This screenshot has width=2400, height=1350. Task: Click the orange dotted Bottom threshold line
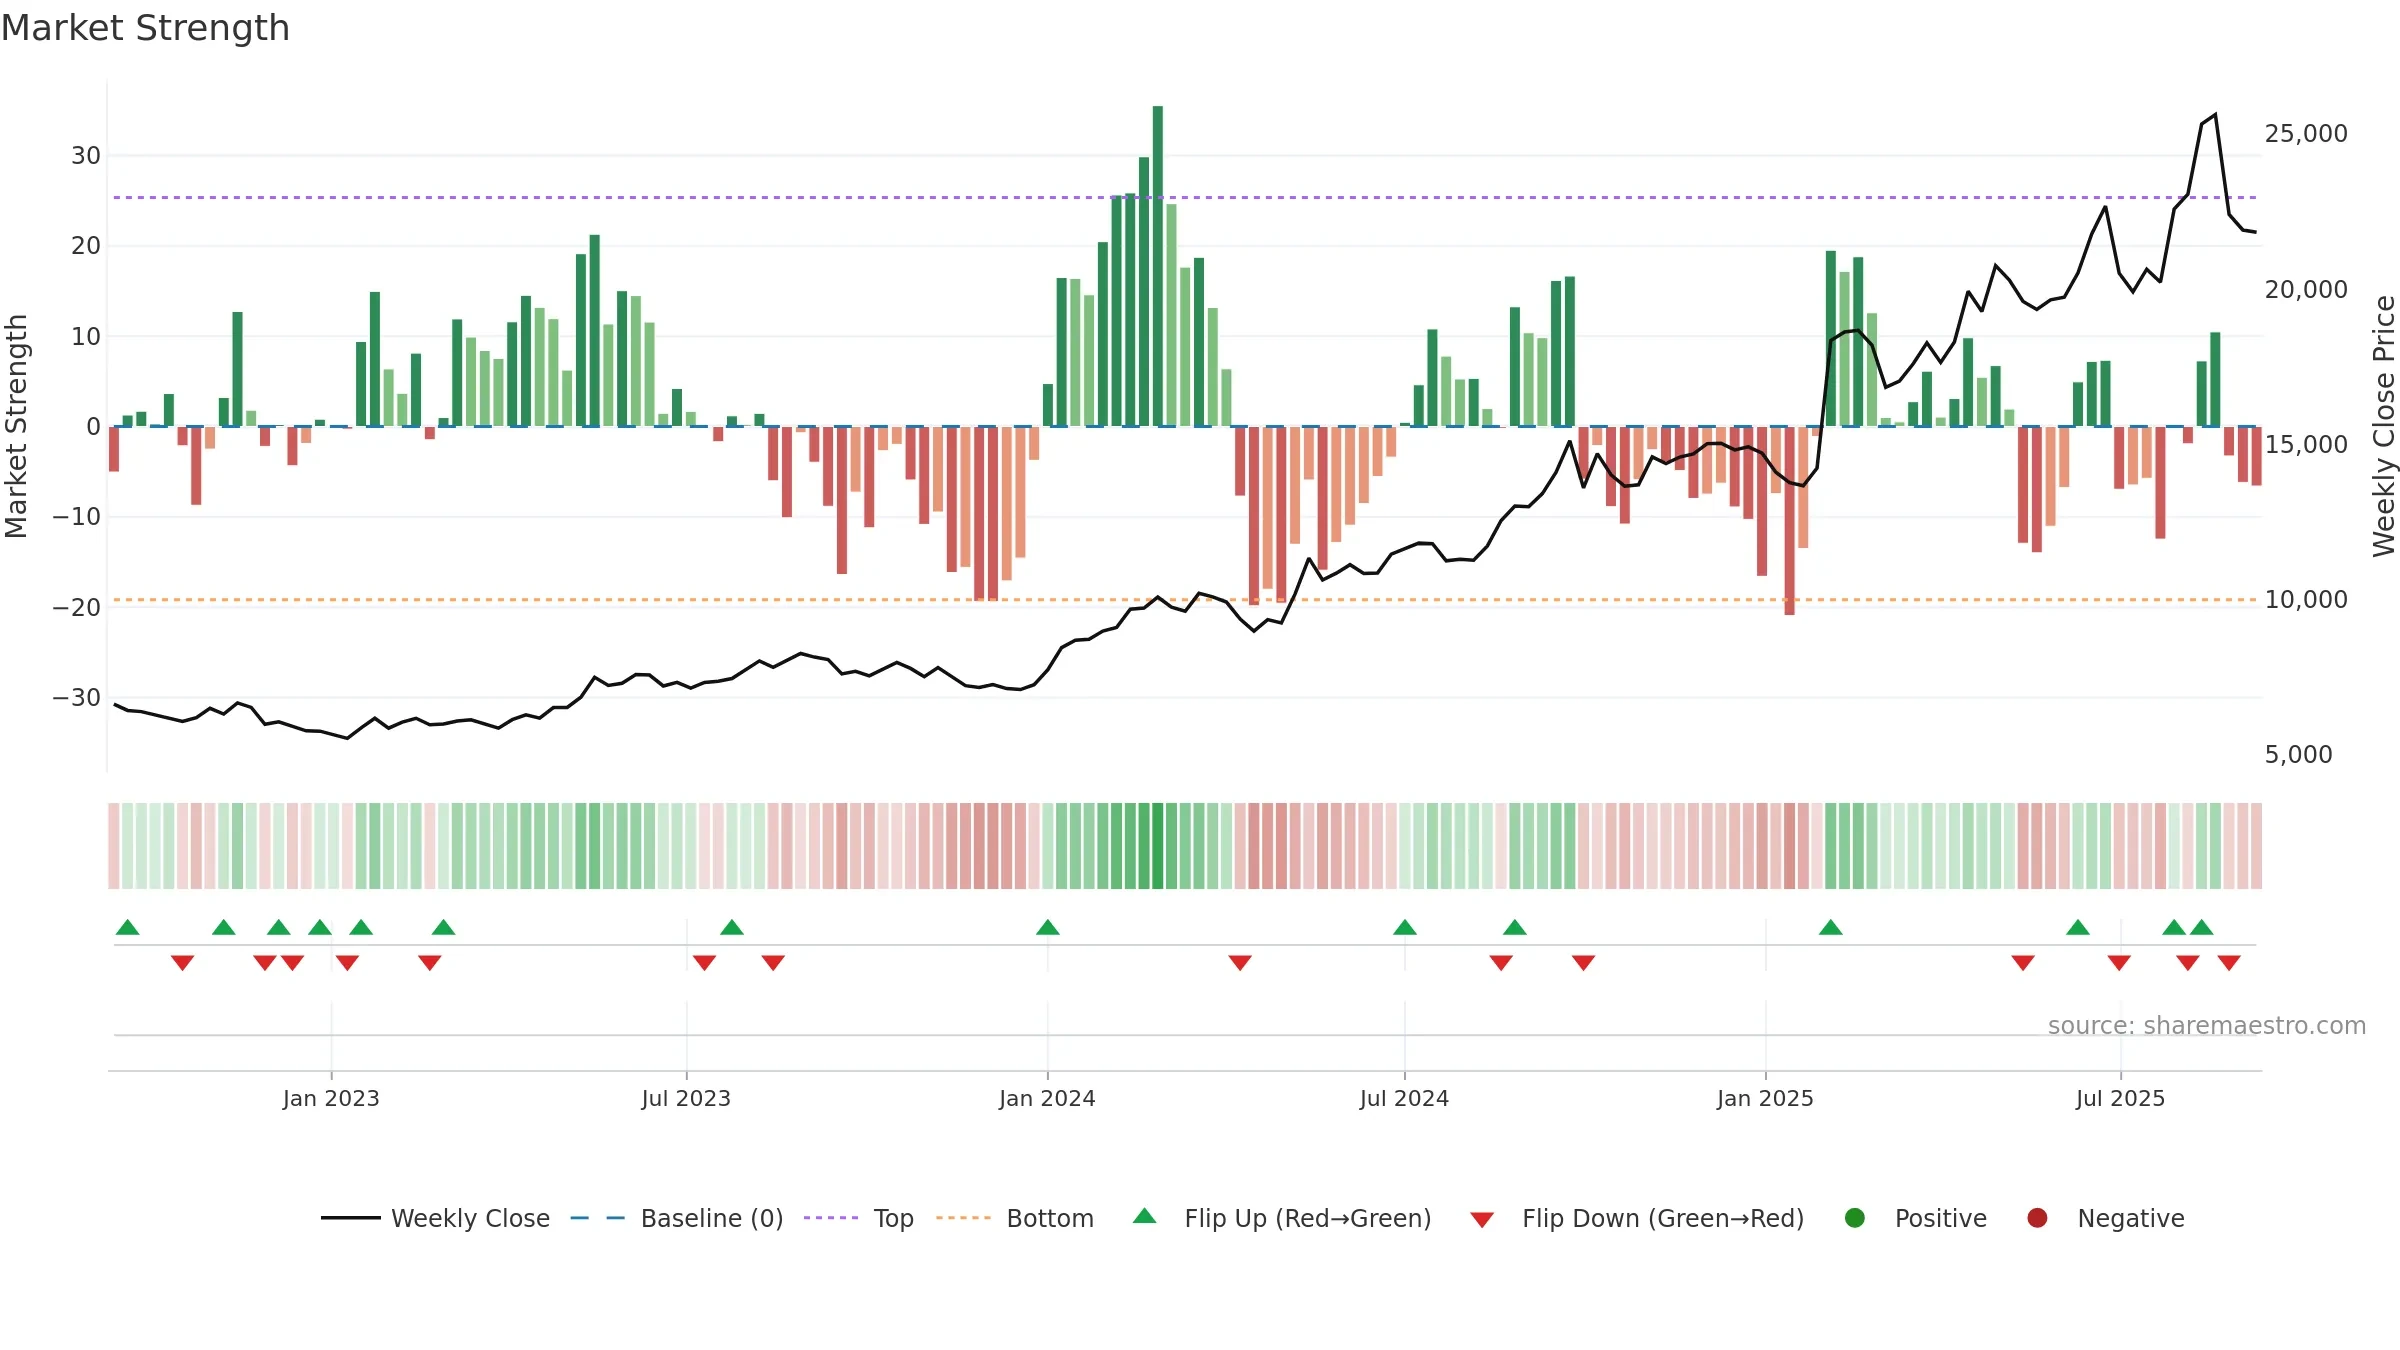1185,600
